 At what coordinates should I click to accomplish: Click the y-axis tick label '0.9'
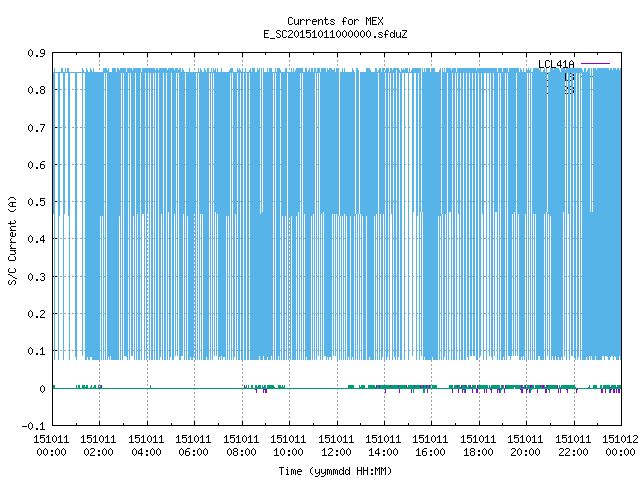click(x=36, y=53)
